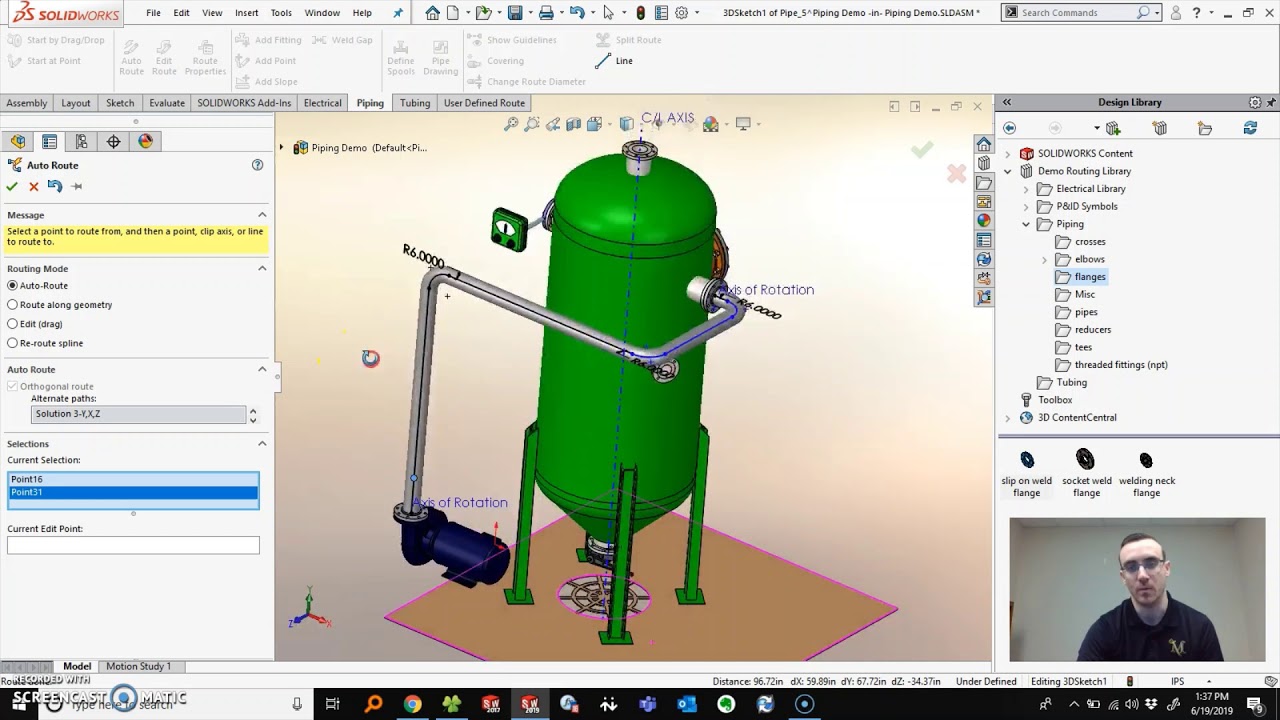Open Options gear in top toolbar

coord(682,13)
